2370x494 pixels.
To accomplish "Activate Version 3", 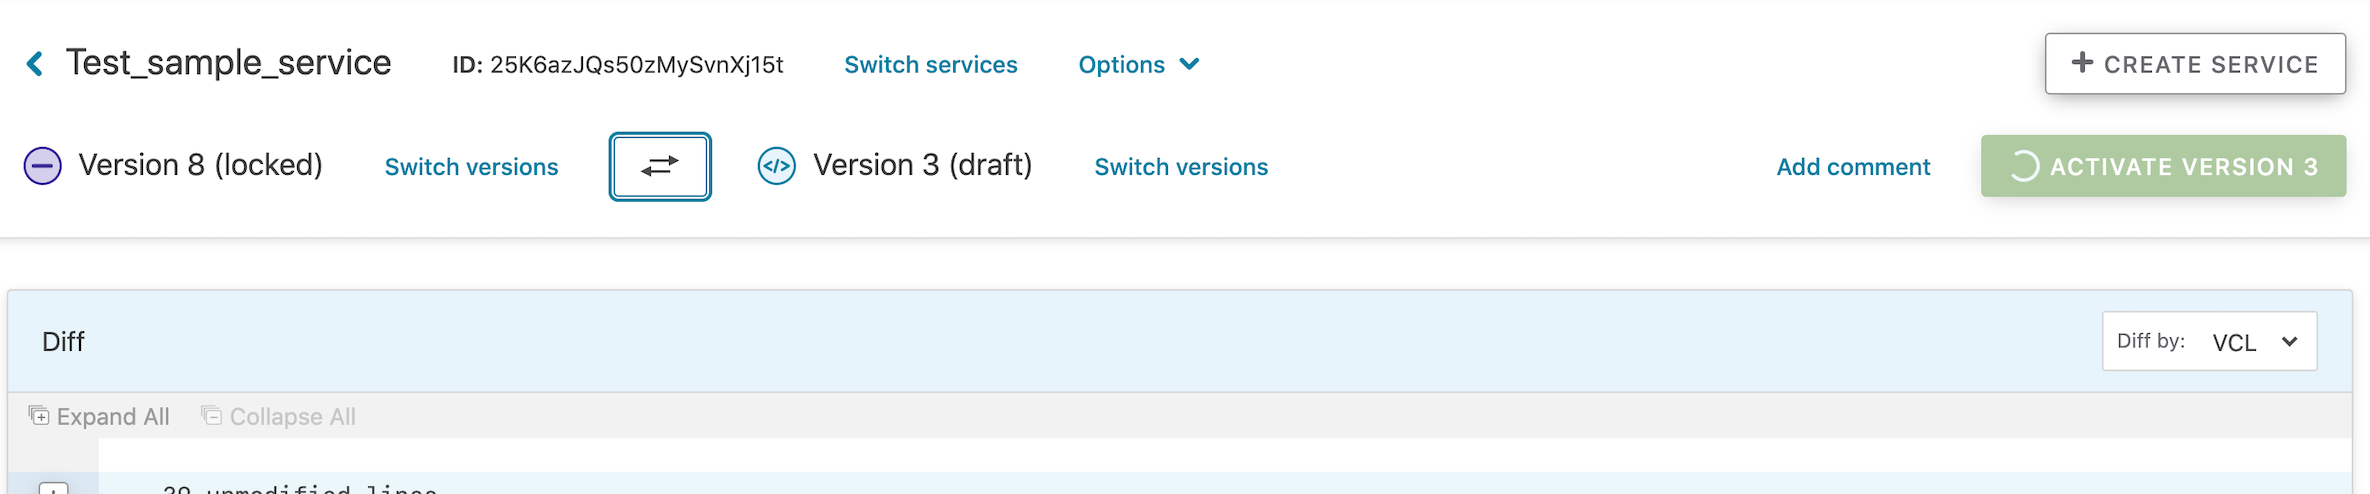I will point(2163,166).
